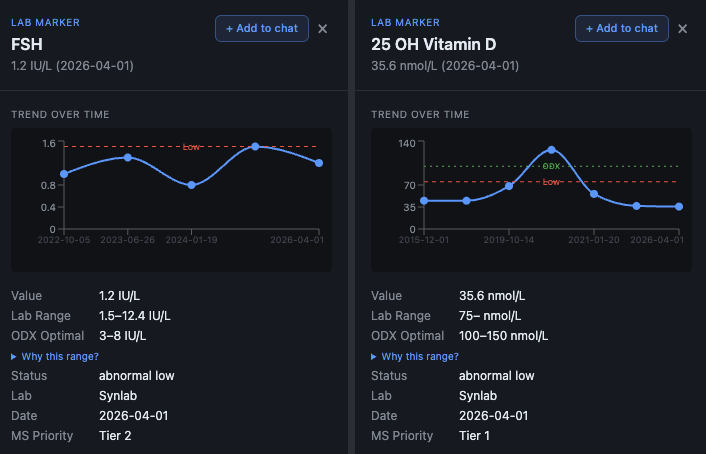Click Vitamin D chart point at 2021-01-20
706x454 pixels.
click(594, 193)
